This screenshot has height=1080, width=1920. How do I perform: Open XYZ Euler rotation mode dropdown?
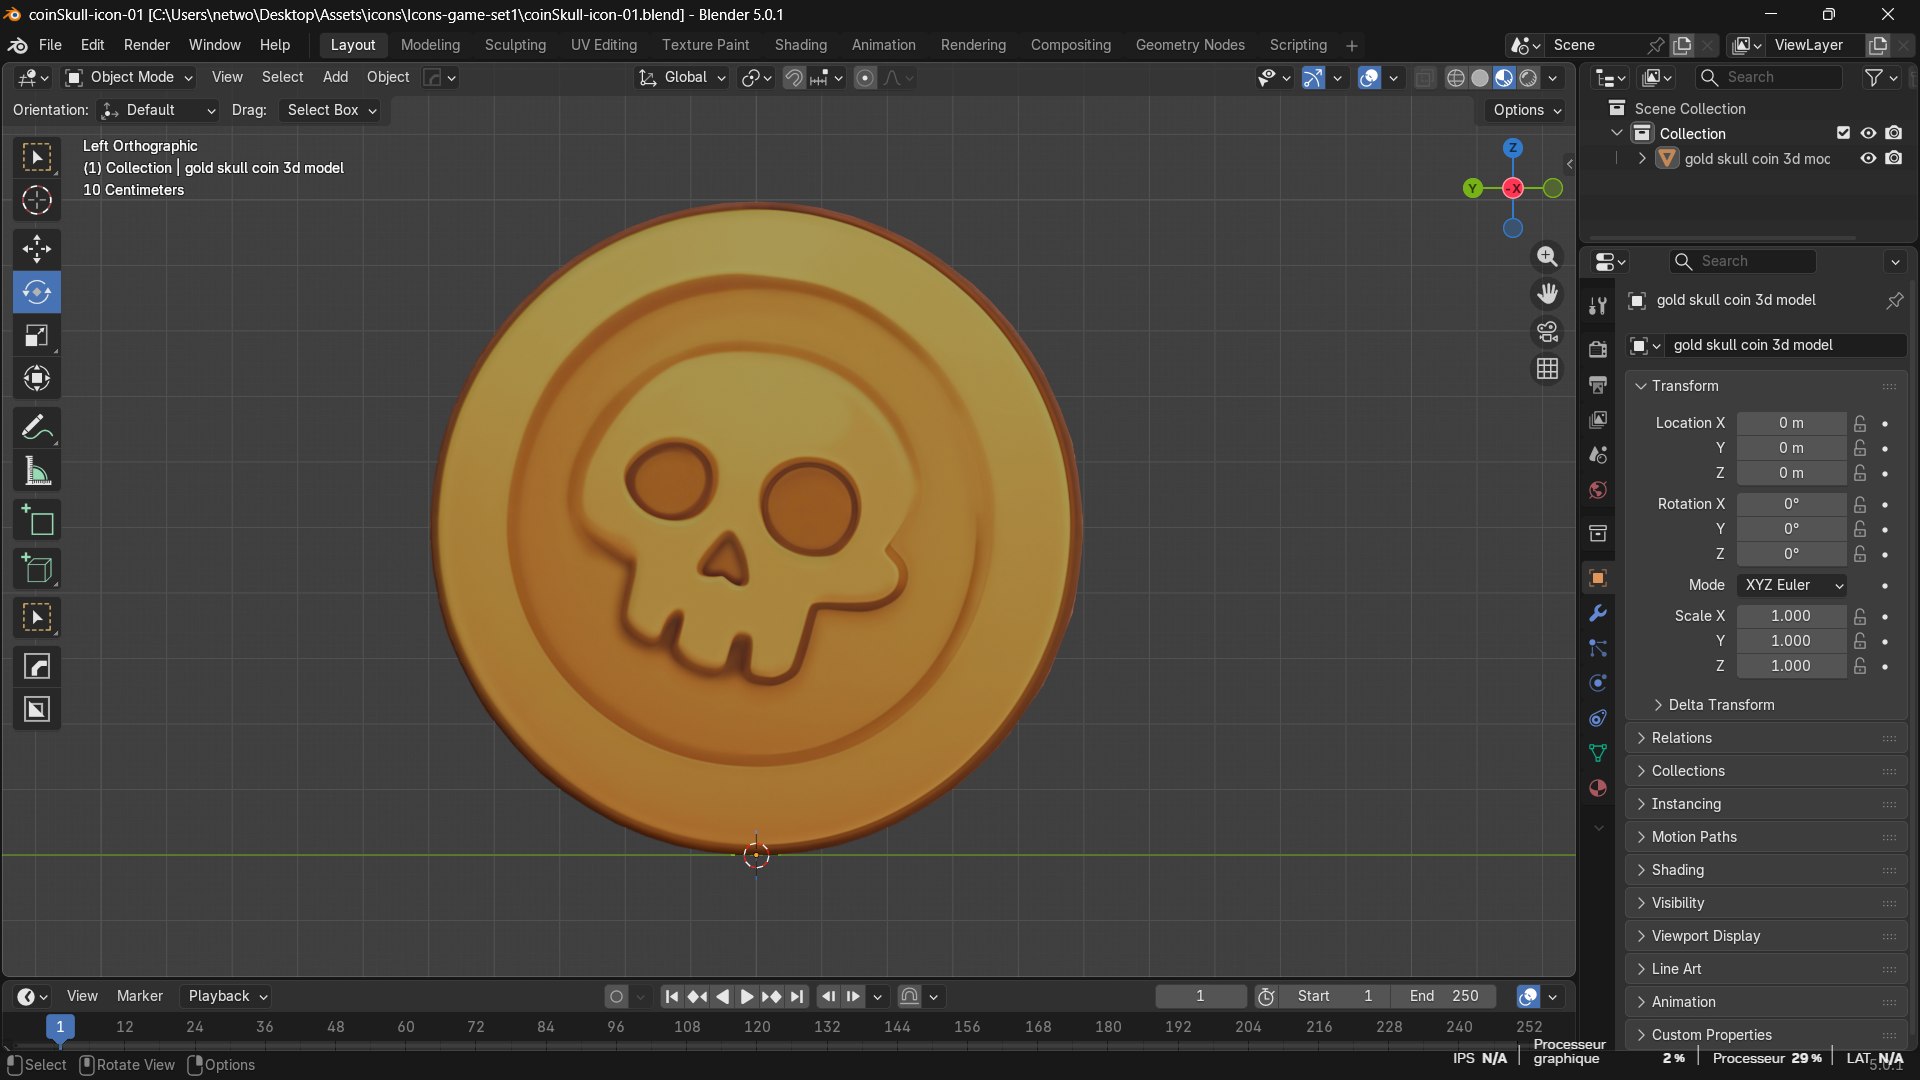click(1793, 585)
